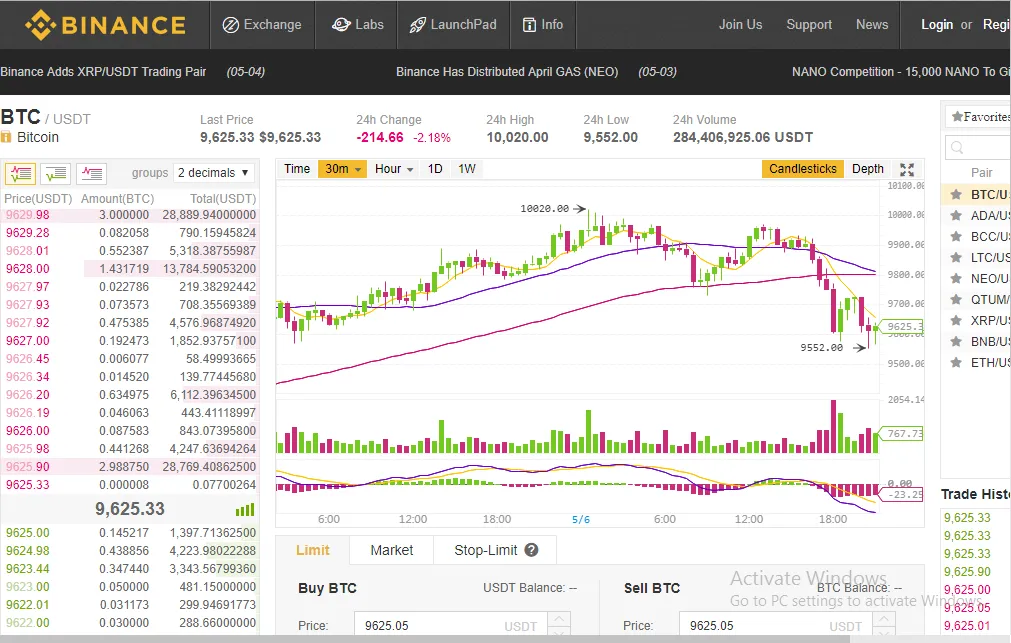The image size is (1011, 643).
Task: Click the Sell BTC price field
Action: tap(776, 626)
